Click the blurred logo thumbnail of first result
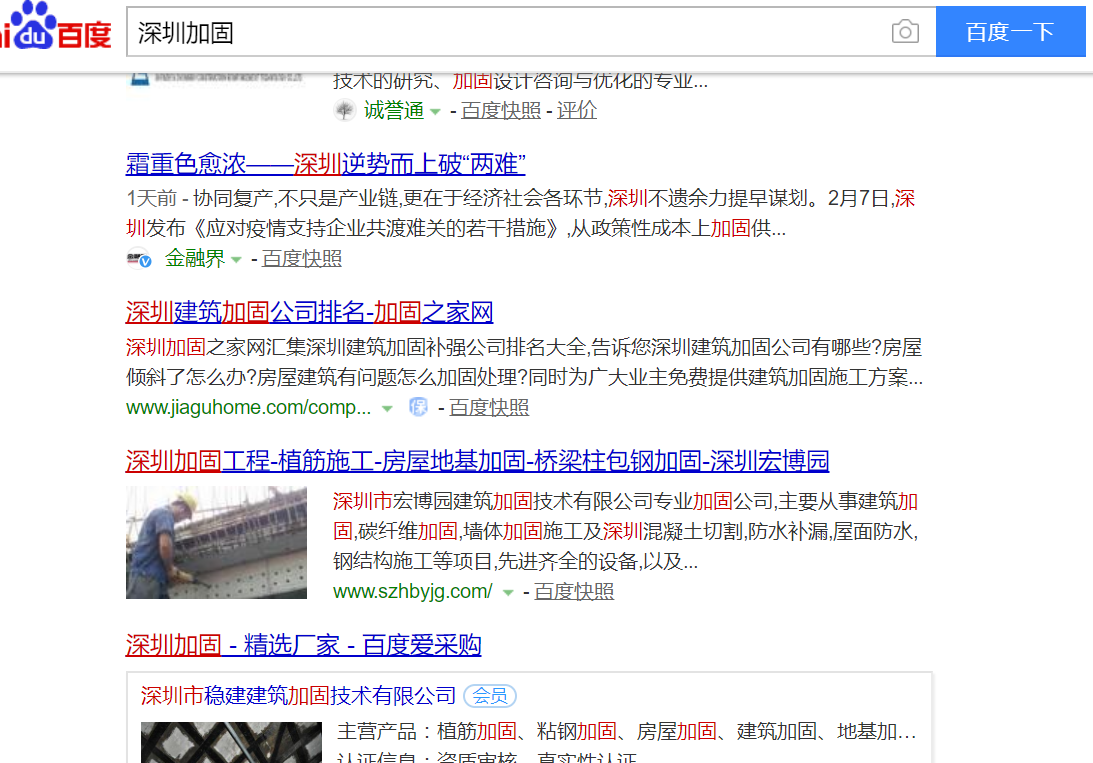This screenshot has height=763, width=1093. 216,78
